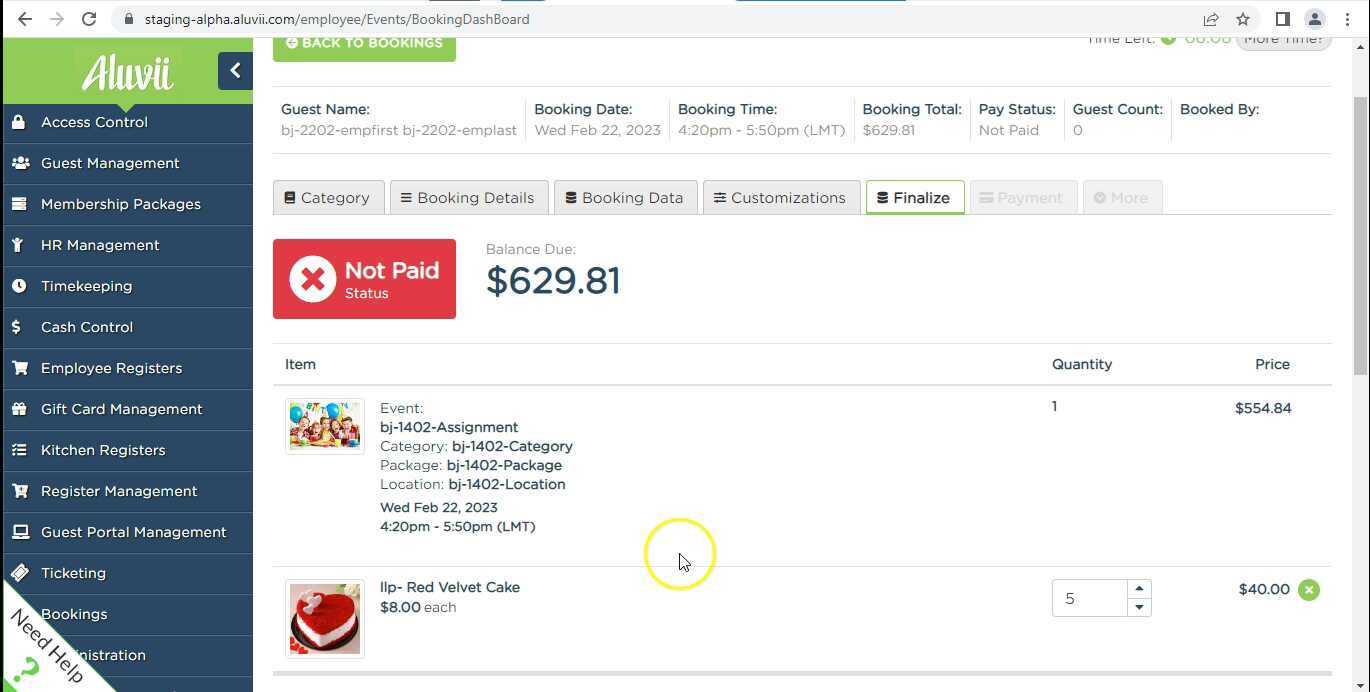The image size is (1370, 692).
Task: Decrease cake quantity with the down arrow
Action: 1139,607
